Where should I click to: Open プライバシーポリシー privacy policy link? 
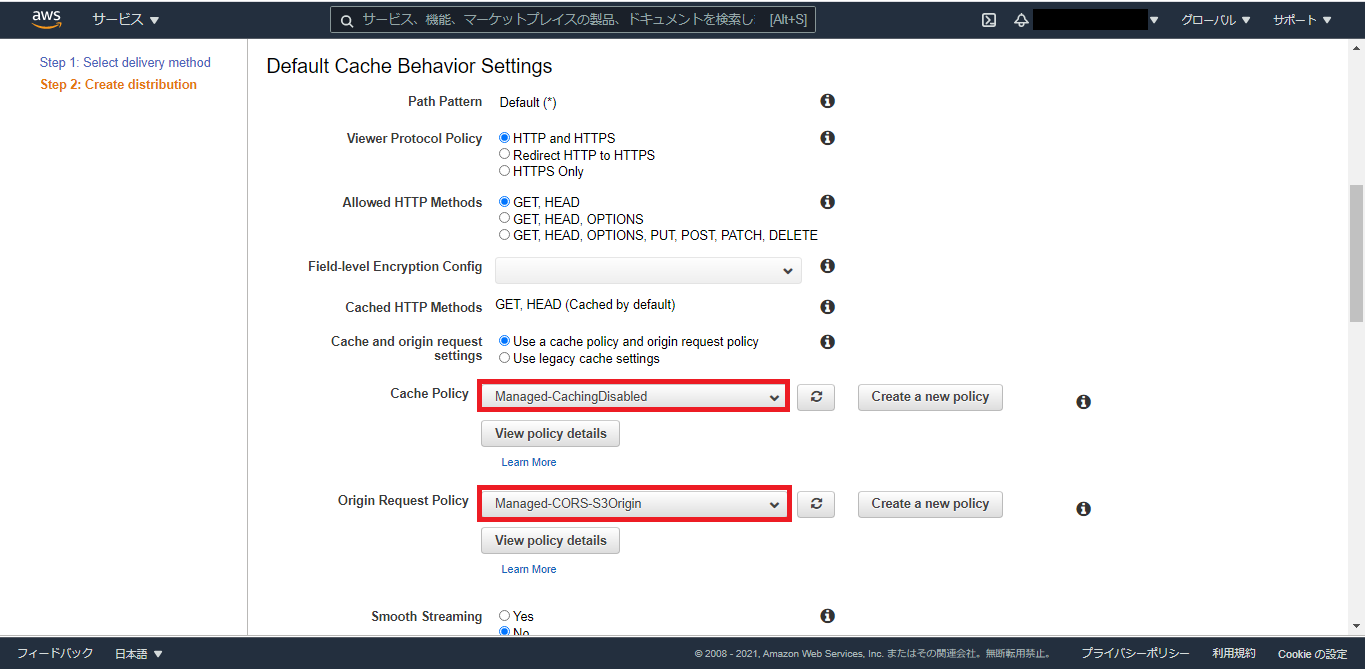point(1135,653)
